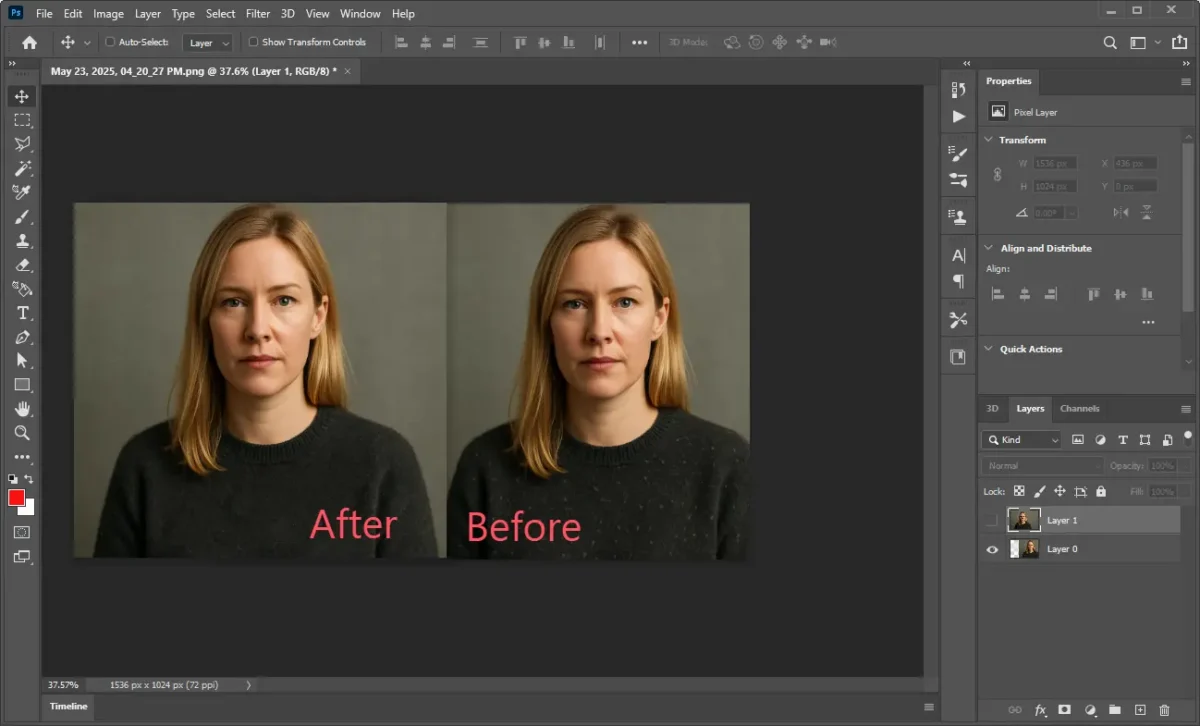The image size is (1200, 726).
Task: Select the Rectangle shape tool
Action: pyautogui.click(x=22, y=385)
